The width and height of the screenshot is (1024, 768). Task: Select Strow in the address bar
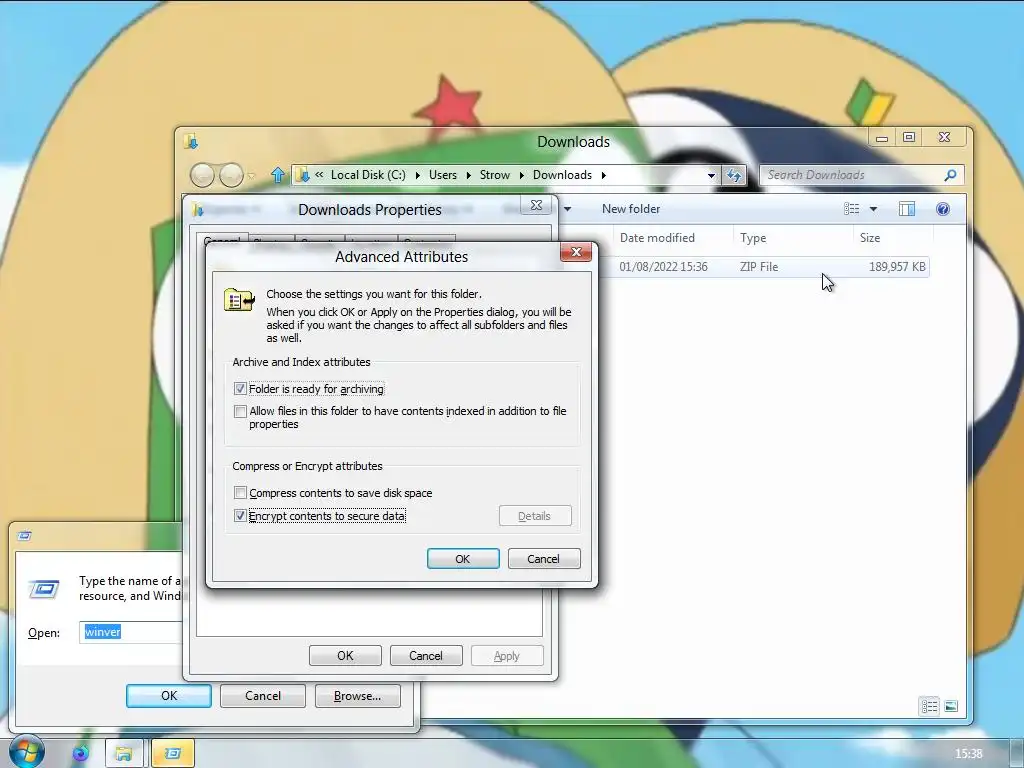click(494, 175)
